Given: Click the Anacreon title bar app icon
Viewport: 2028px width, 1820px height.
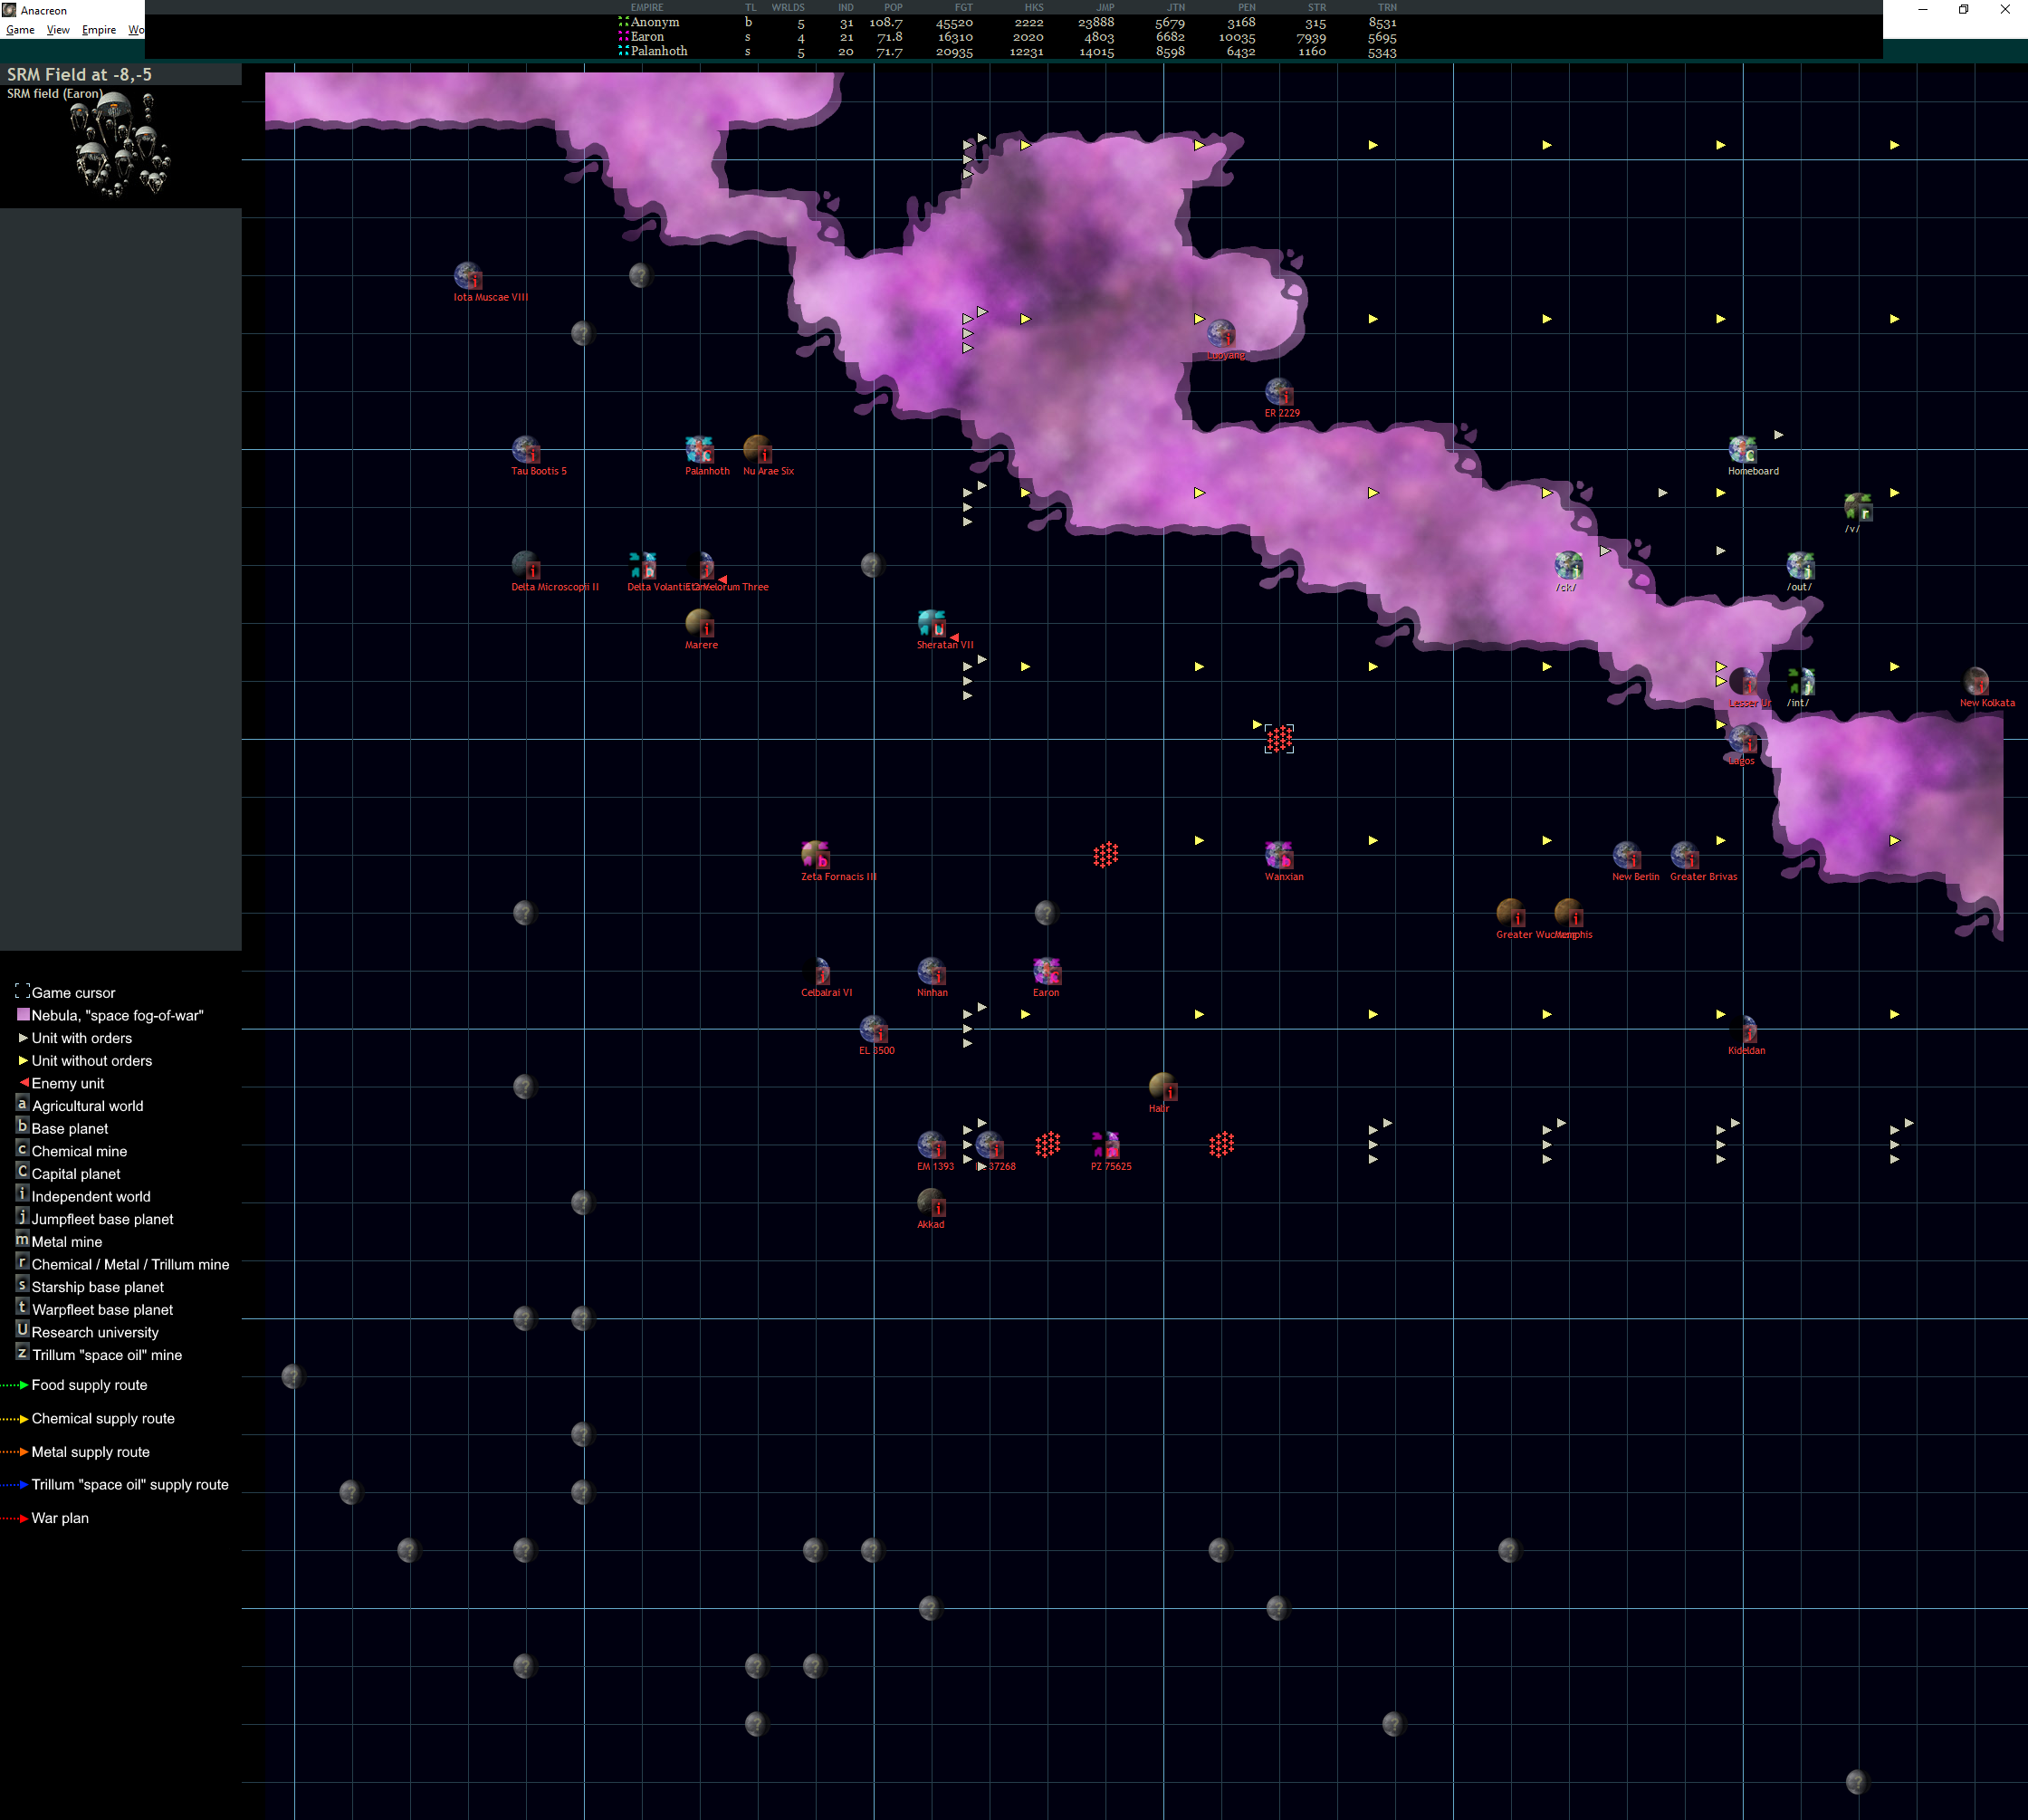Looking at the screenshot, I should click(9, 10).
